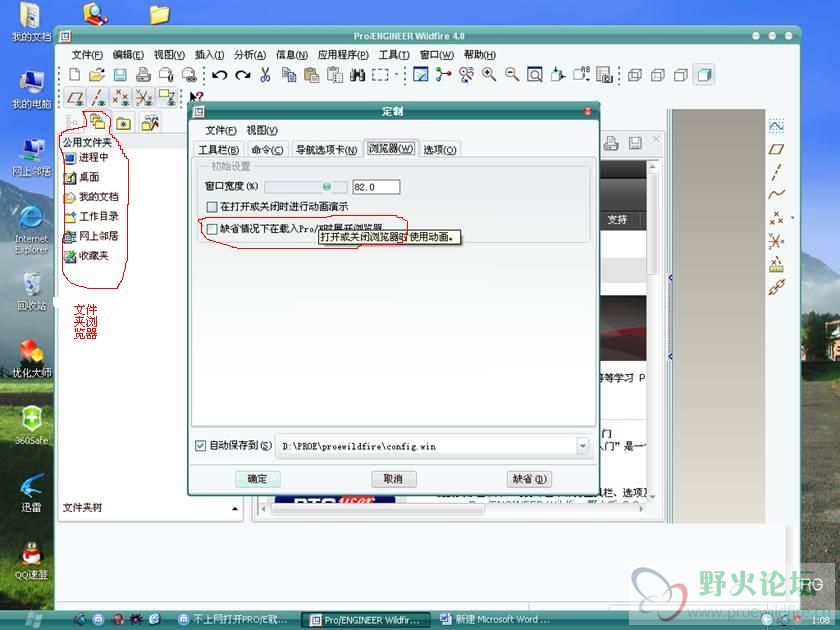This screenshot has width=840, height=630.
Task: Open the main 工具 menu
Action: 394,55
